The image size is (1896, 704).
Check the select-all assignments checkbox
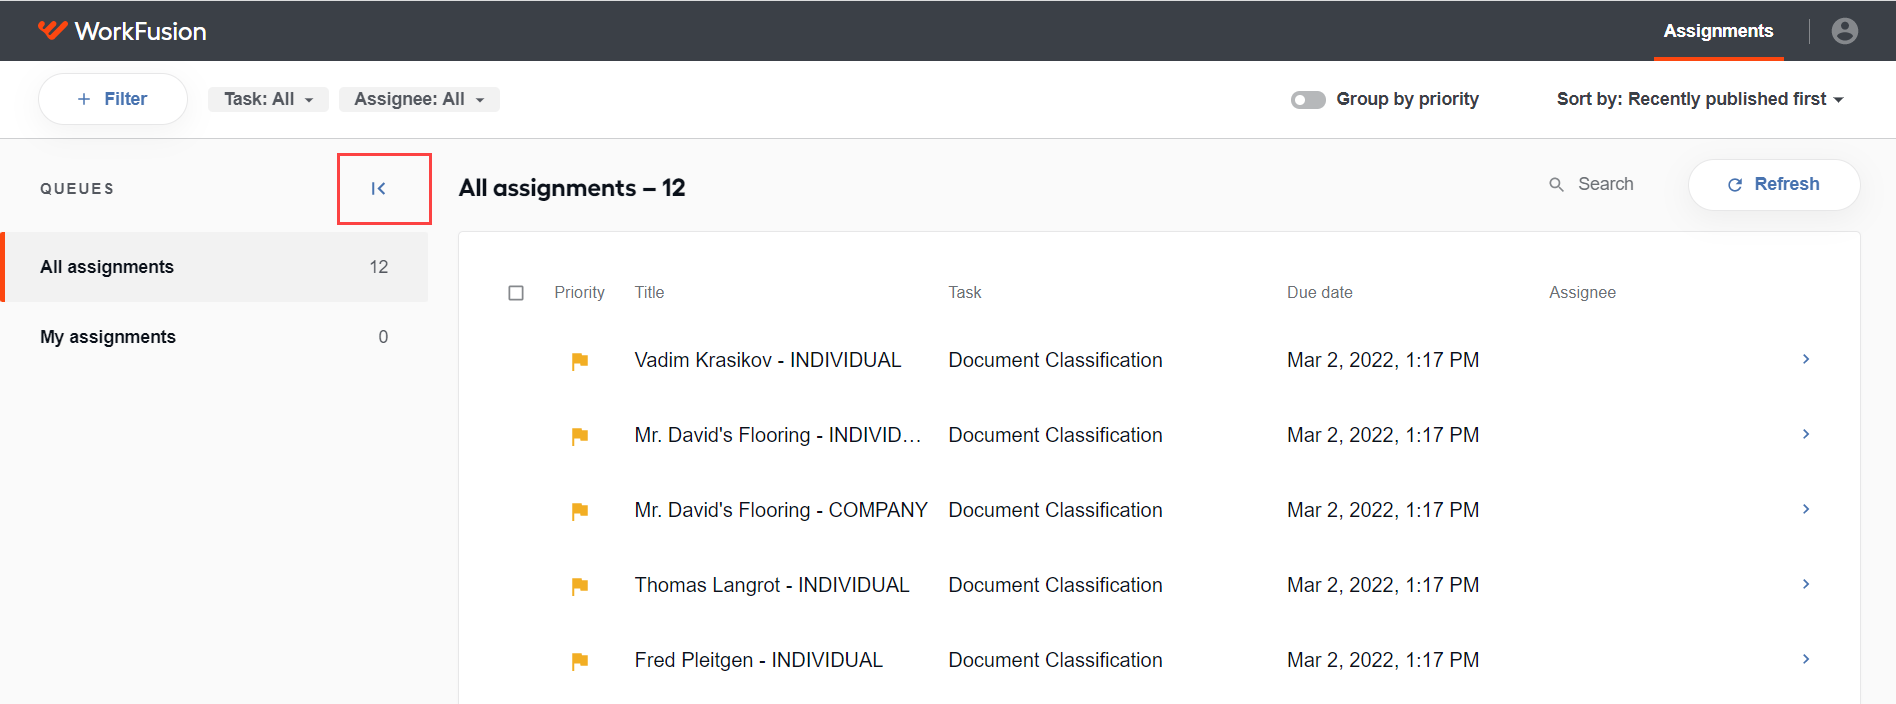point(516,293)
